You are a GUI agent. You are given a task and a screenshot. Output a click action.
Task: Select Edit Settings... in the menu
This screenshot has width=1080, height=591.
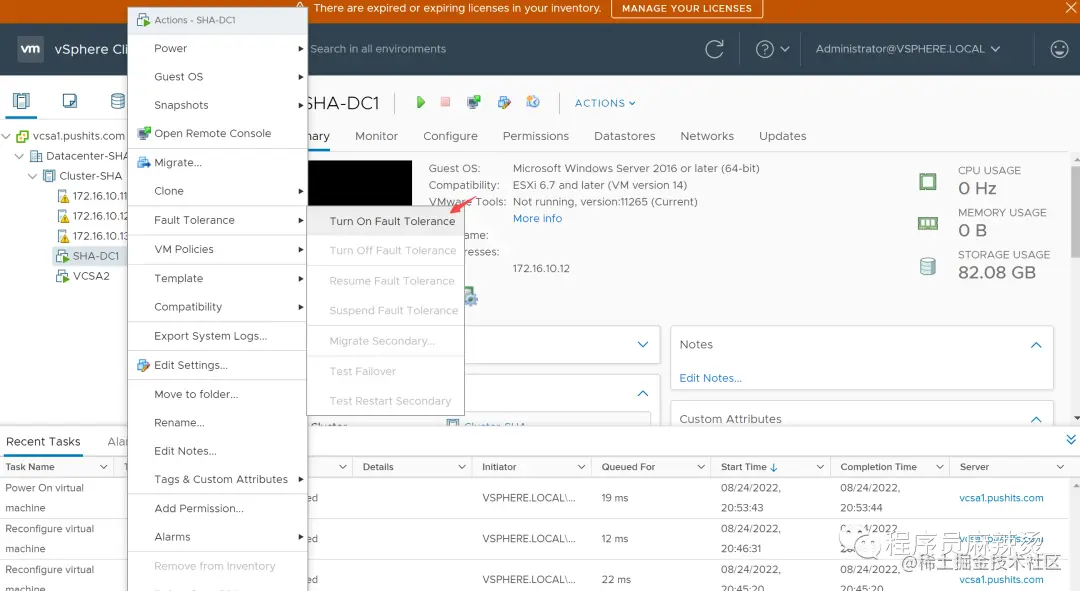point(218,365)
